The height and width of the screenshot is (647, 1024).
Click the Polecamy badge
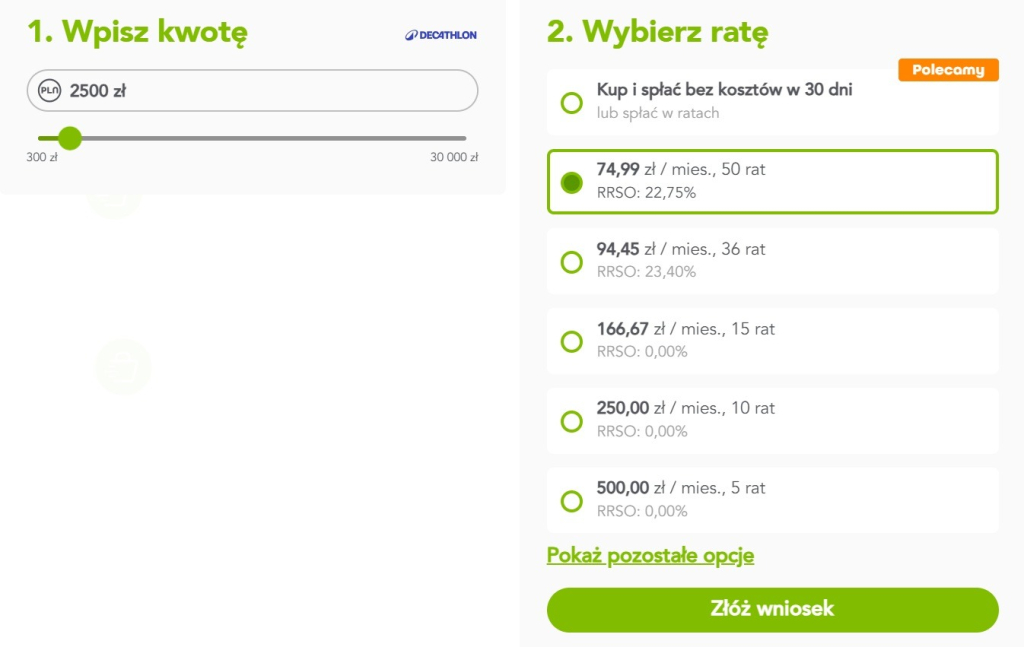947,70
